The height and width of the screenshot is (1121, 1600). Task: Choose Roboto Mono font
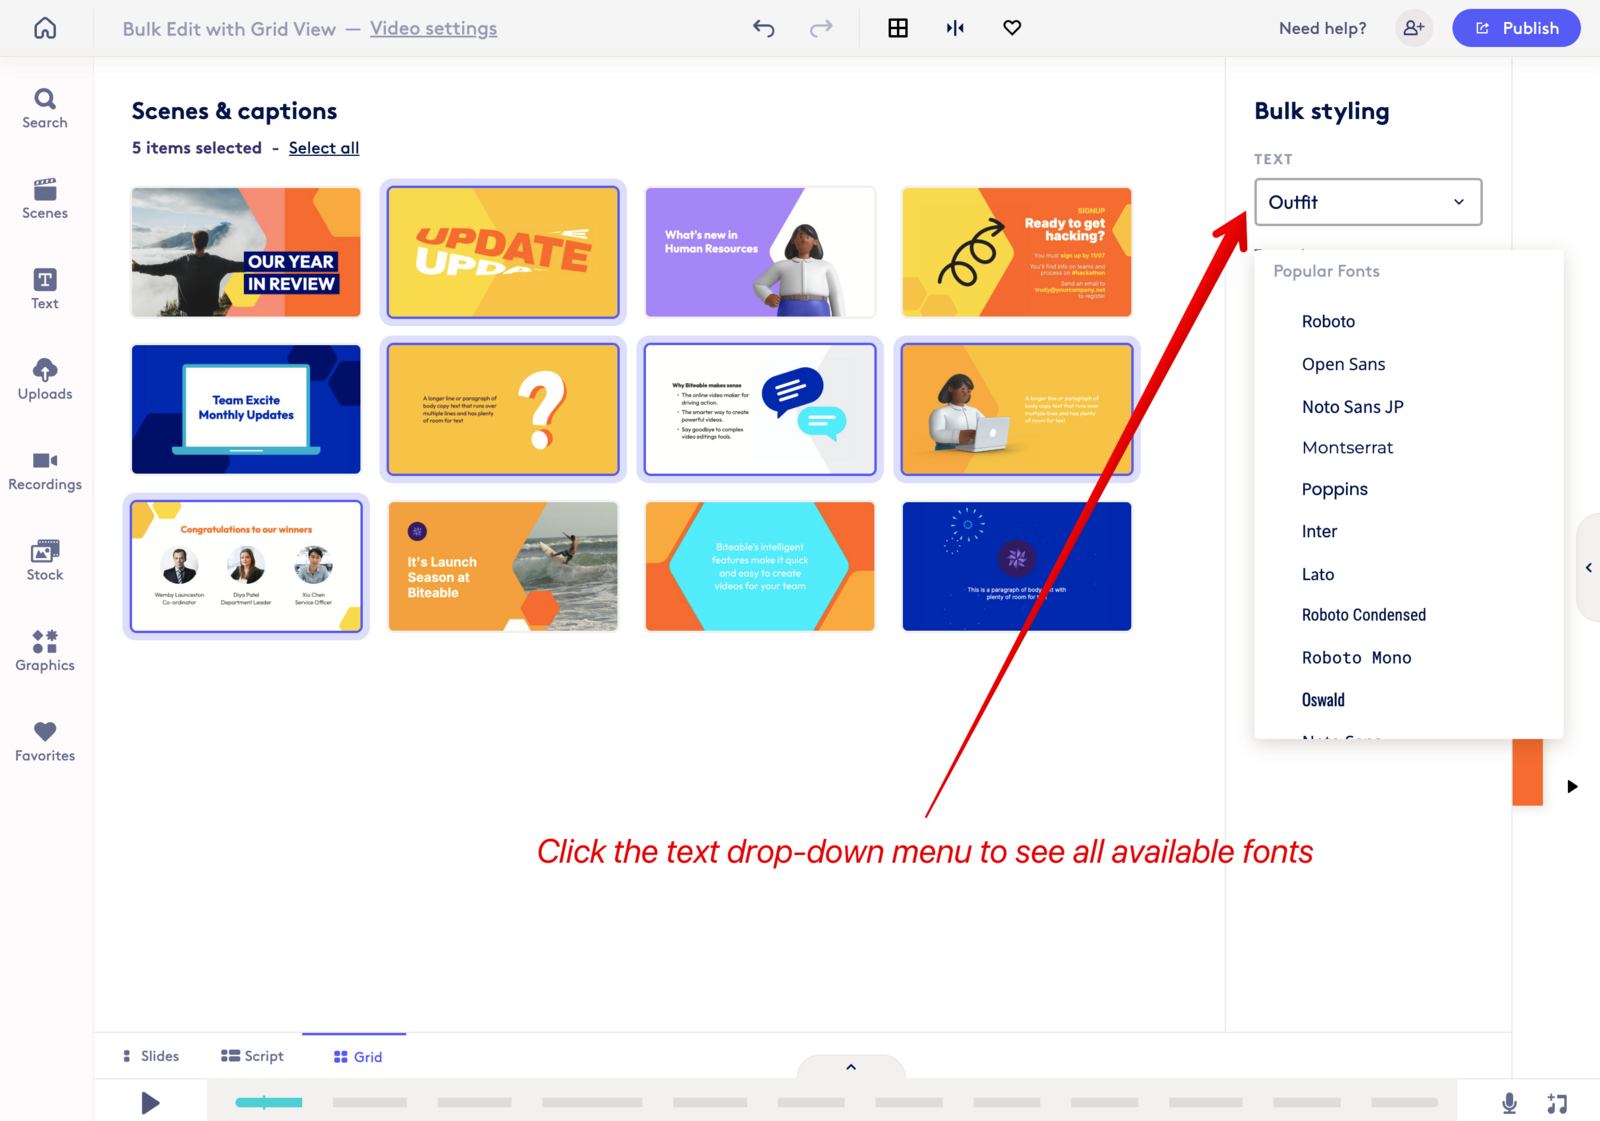coord(1356,658)
